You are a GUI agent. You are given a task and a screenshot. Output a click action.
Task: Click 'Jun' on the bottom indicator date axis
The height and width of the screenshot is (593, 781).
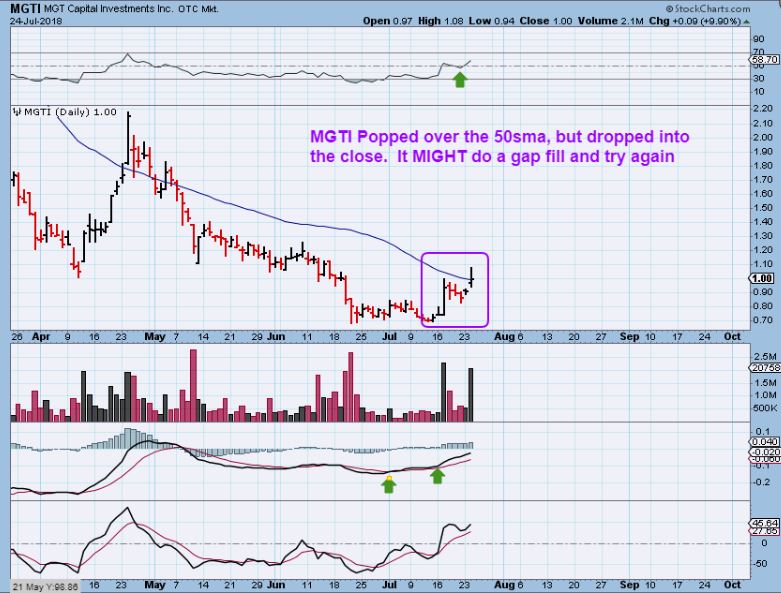[x=275, y=585]
